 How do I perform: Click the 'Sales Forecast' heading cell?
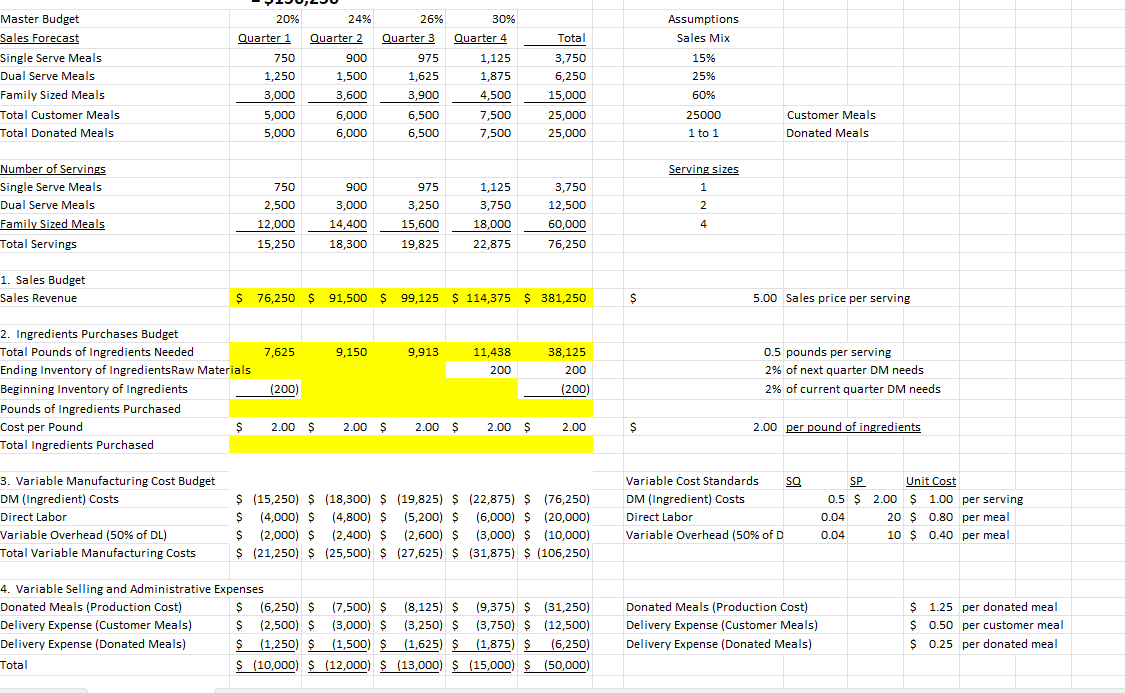pyautogui.click(x=39, y=38)
